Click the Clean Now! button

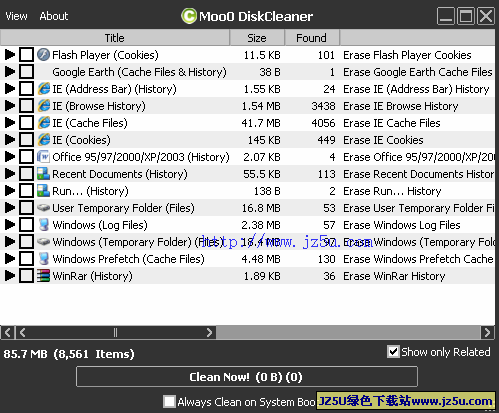pos(247,377)
